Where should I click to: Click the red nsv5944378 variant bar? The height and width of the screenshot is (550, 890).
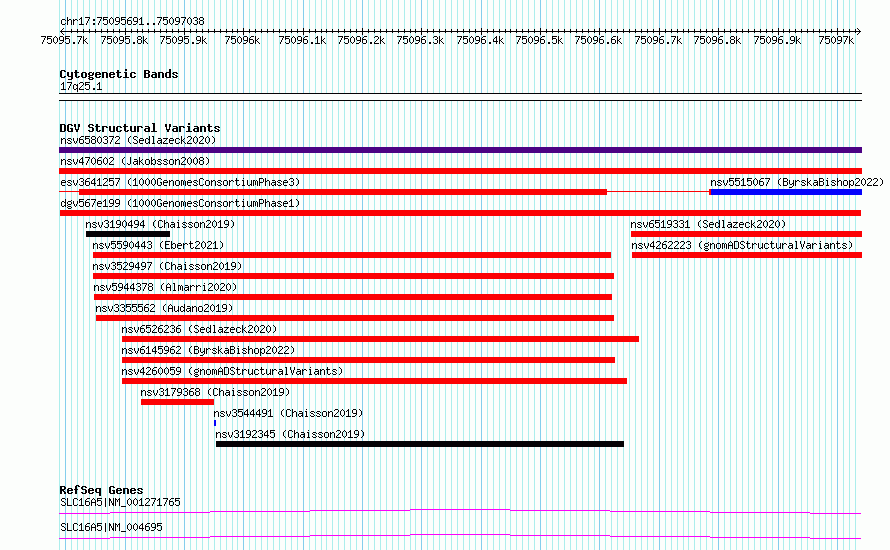353,297
